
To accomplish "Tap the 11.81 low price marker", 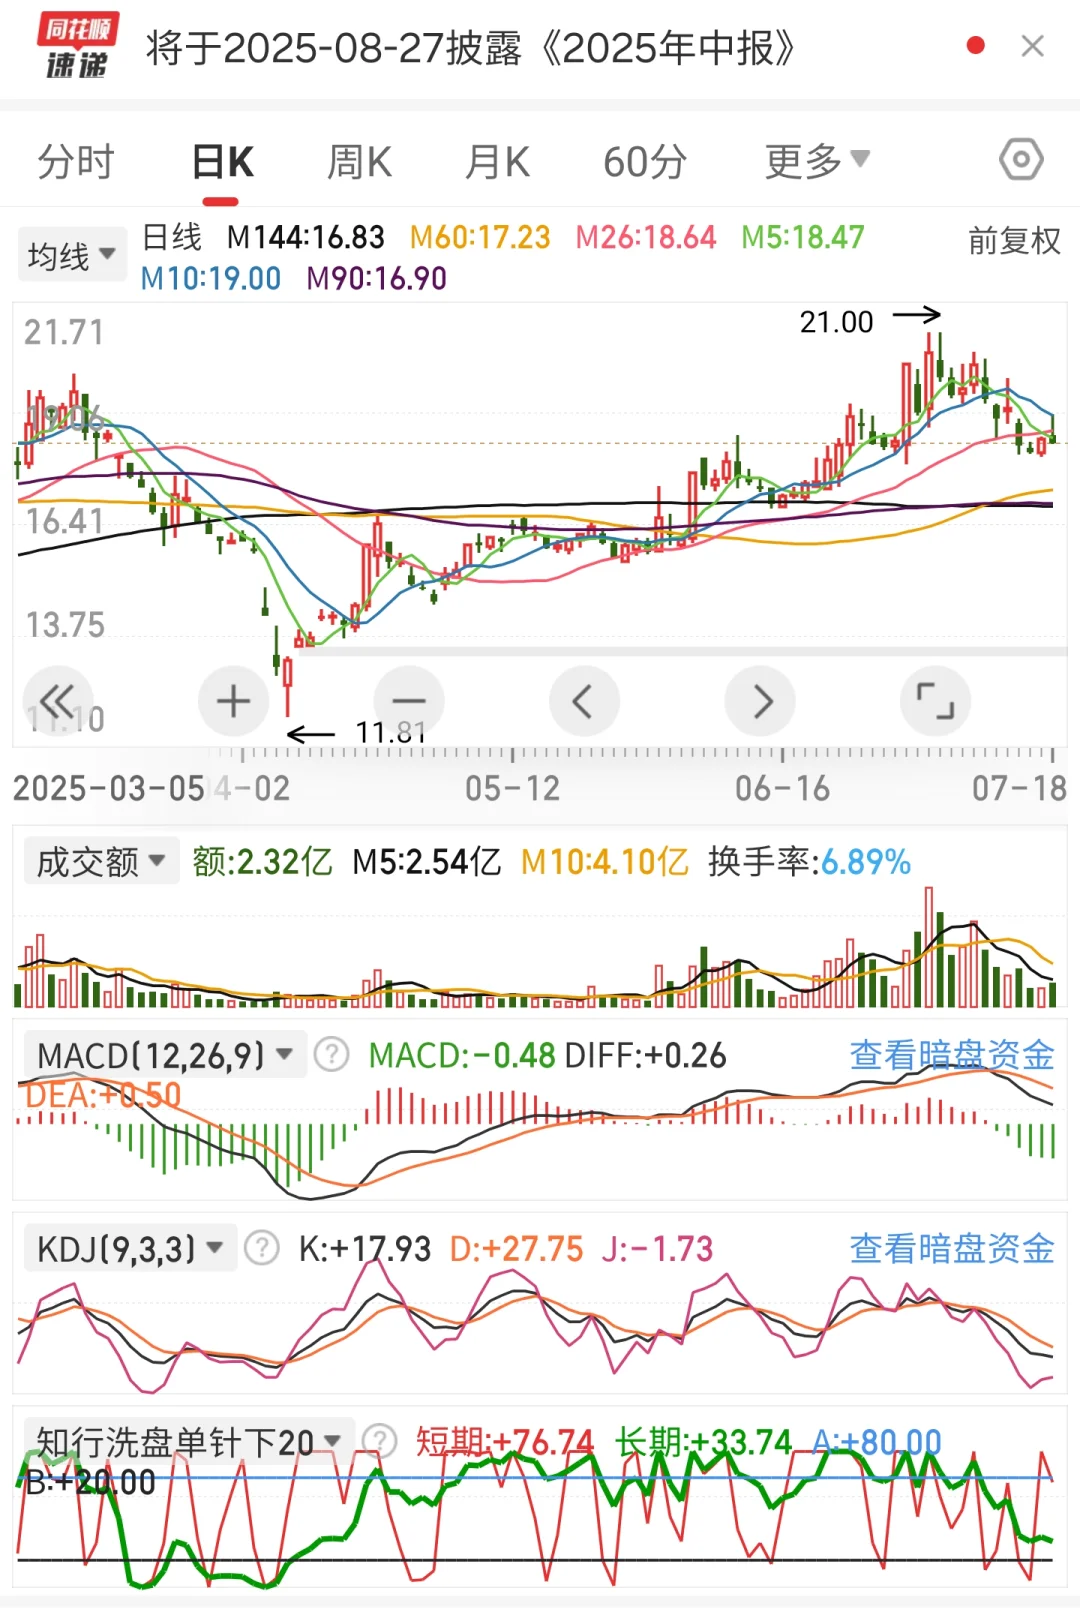I will coord(391,733).
